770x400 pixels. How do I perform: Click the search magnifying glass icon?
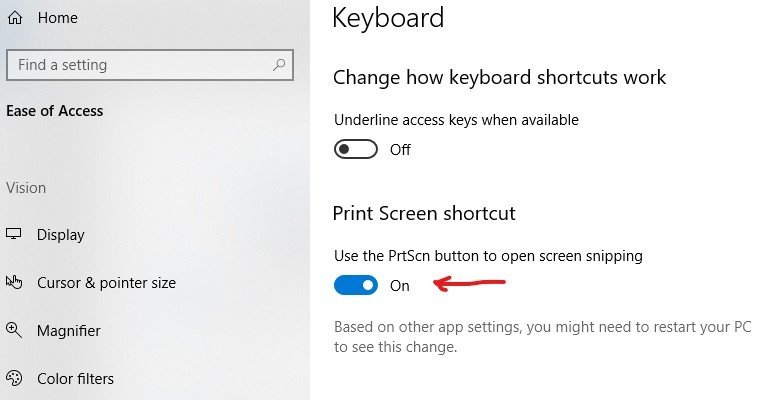tap(279, 65)
